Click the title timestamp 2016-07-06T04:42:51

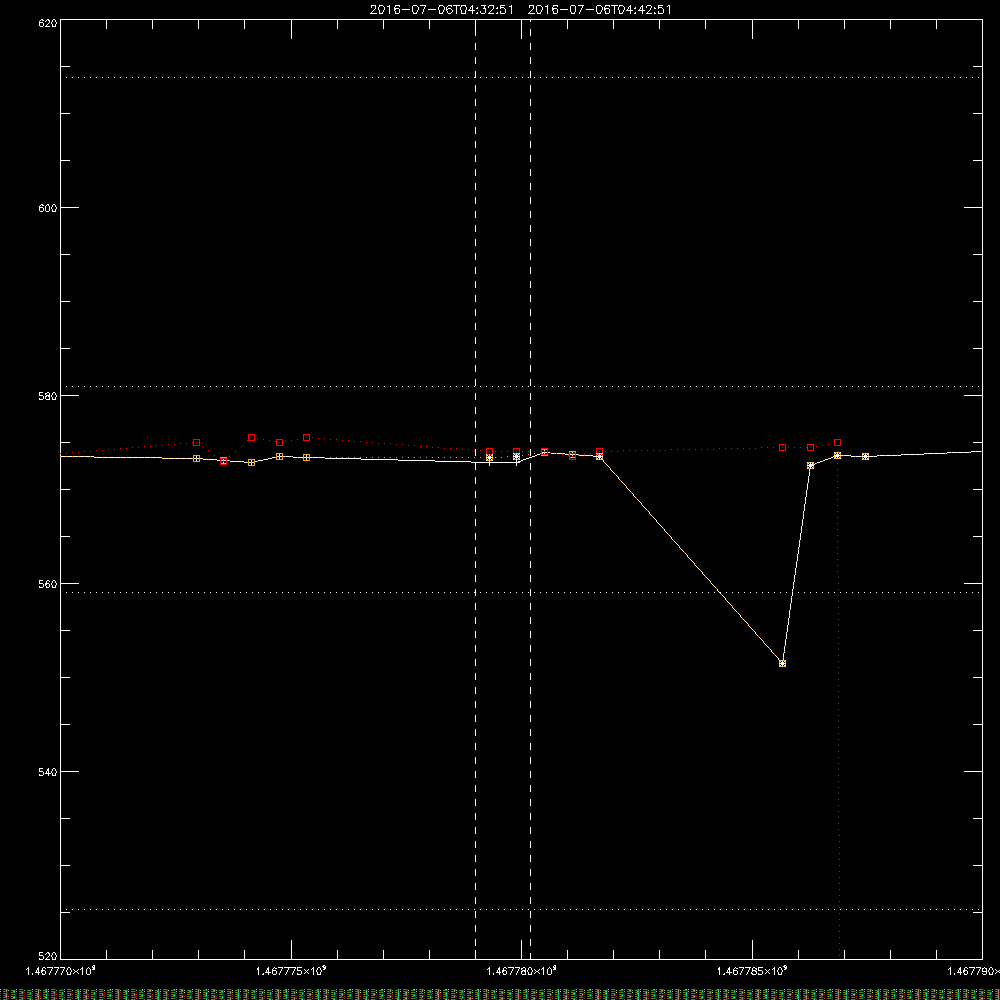point(599,10)
